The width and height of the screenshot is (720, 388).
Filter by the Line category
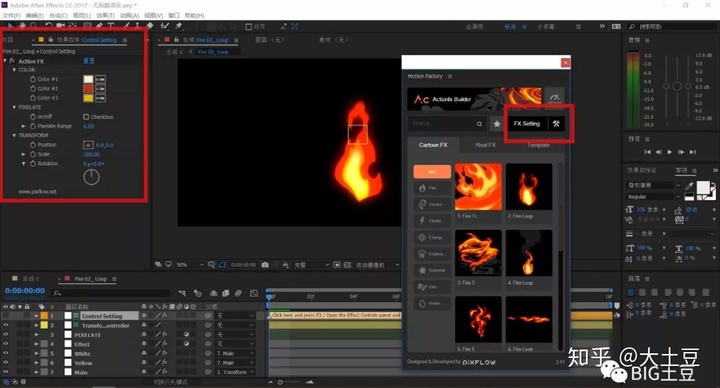tap(432, 287)
